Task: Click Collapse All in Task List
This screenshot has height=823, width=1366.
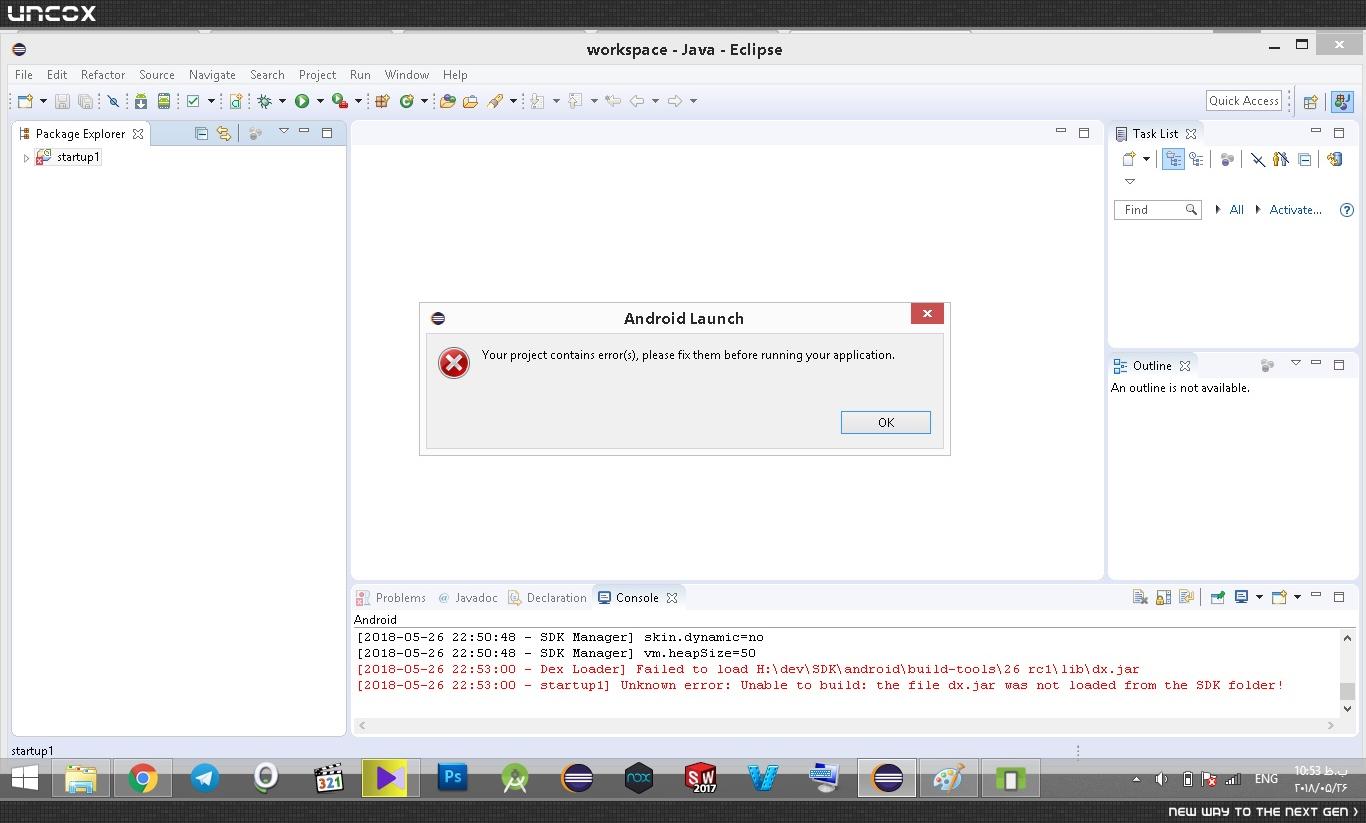Action: (1304, 159)
